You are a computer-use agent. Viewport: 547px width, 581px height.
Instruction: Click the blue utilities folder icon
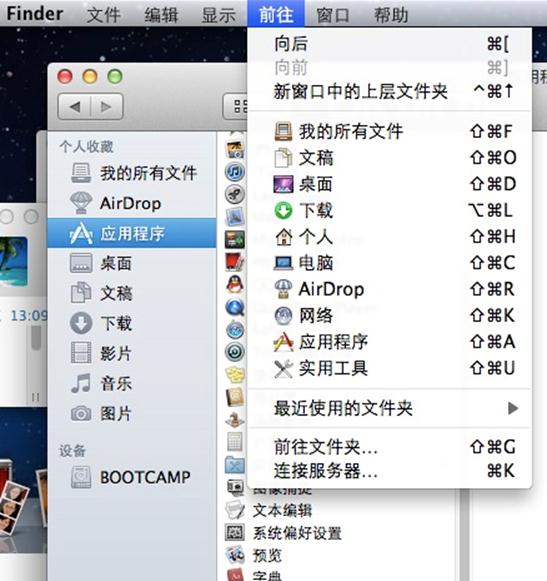point(235,465)
